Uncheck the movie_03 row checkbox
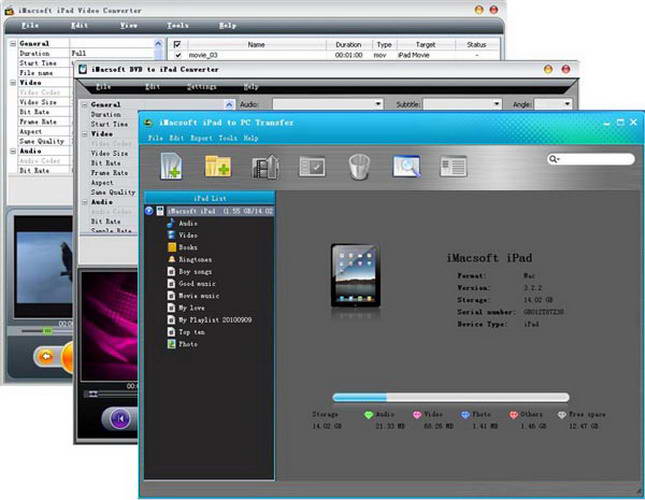 178,55
